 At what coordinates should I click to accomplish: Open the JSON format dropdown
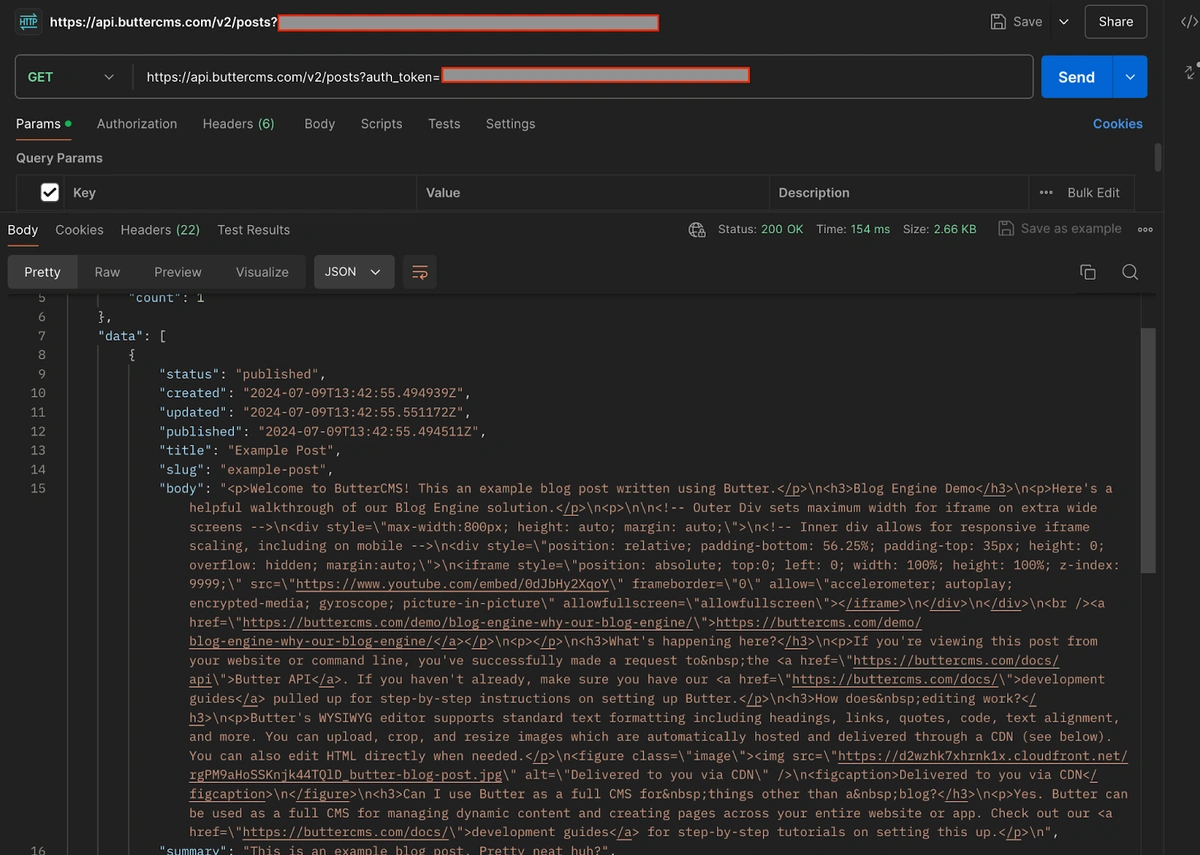click(x=354, y=272)
